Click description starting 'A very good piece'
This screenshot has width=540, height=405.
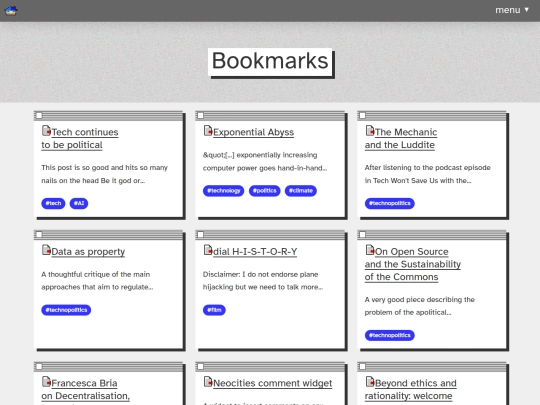[x=419, y=306]
